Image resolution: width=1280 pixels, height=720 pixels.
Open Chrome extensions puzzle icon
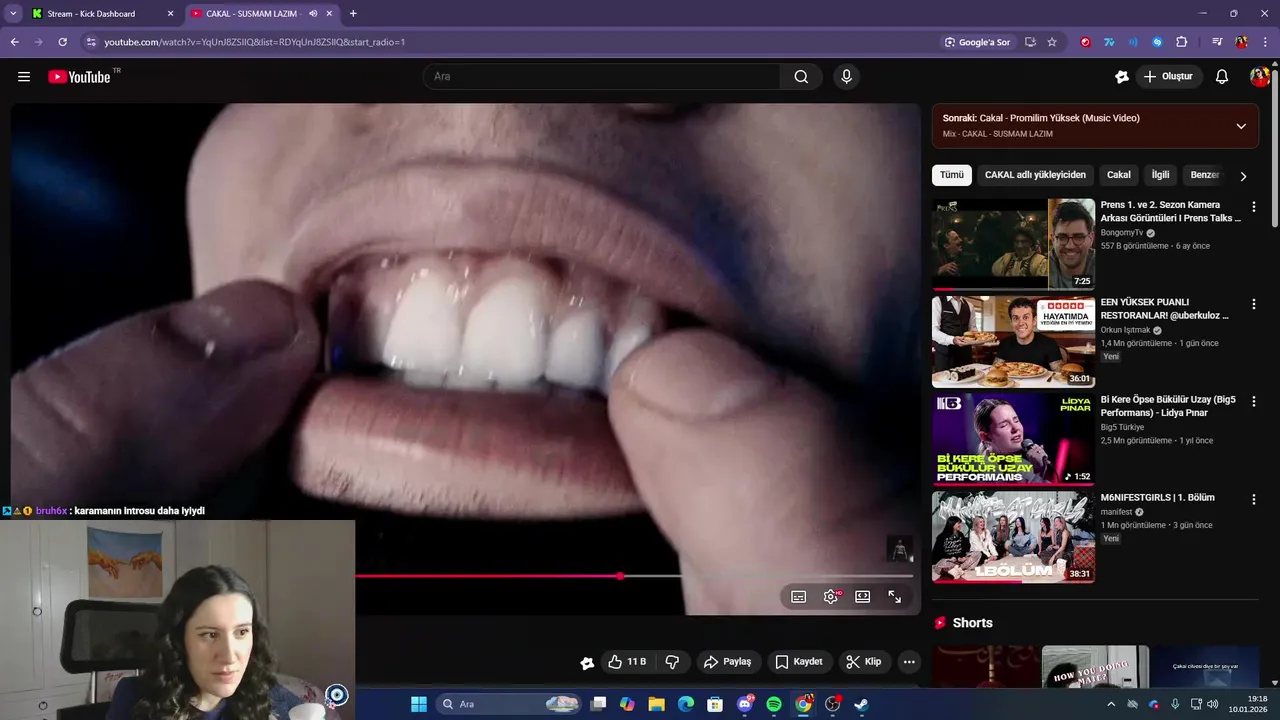point(1181,42)
